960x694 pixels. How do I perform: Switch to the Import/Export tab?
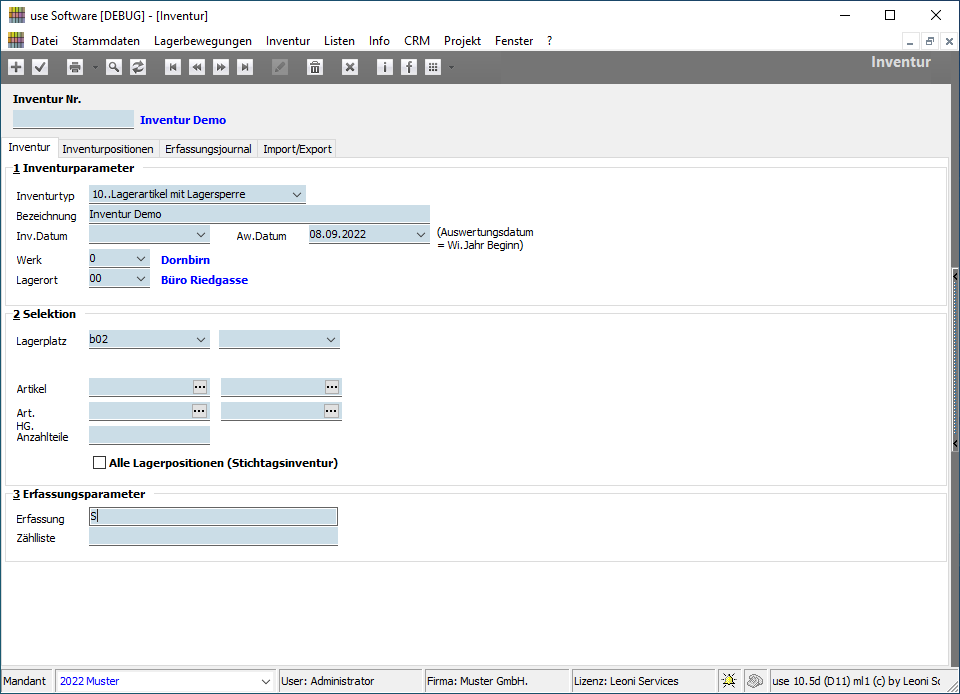point(297,149)
